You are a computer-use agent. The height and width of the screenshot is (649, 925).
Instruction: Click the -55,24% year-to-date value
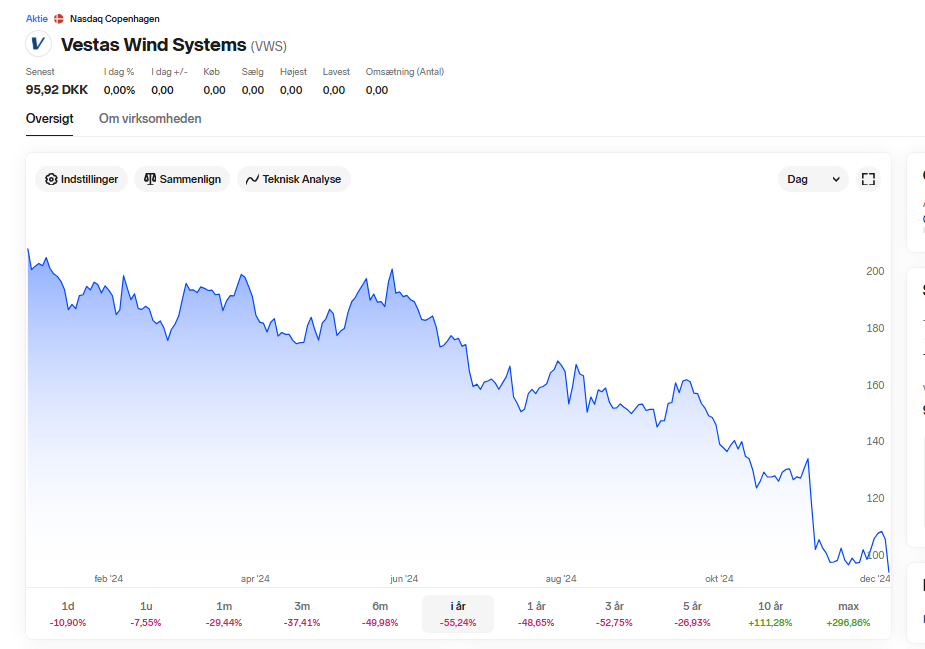(458, 623)
